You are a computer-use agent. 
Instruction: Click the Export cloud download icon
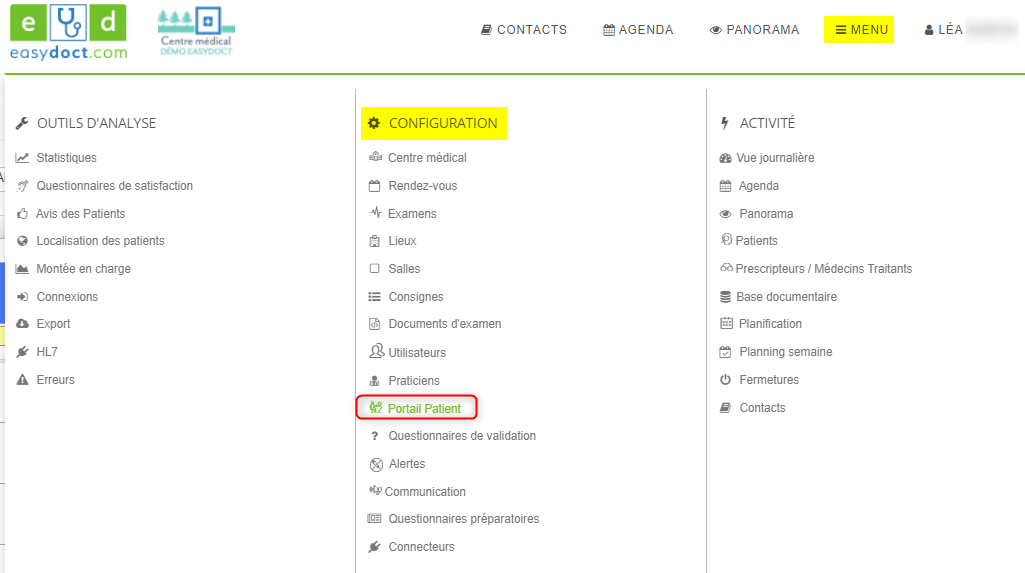pyautogui.click(x=22, y=324)
